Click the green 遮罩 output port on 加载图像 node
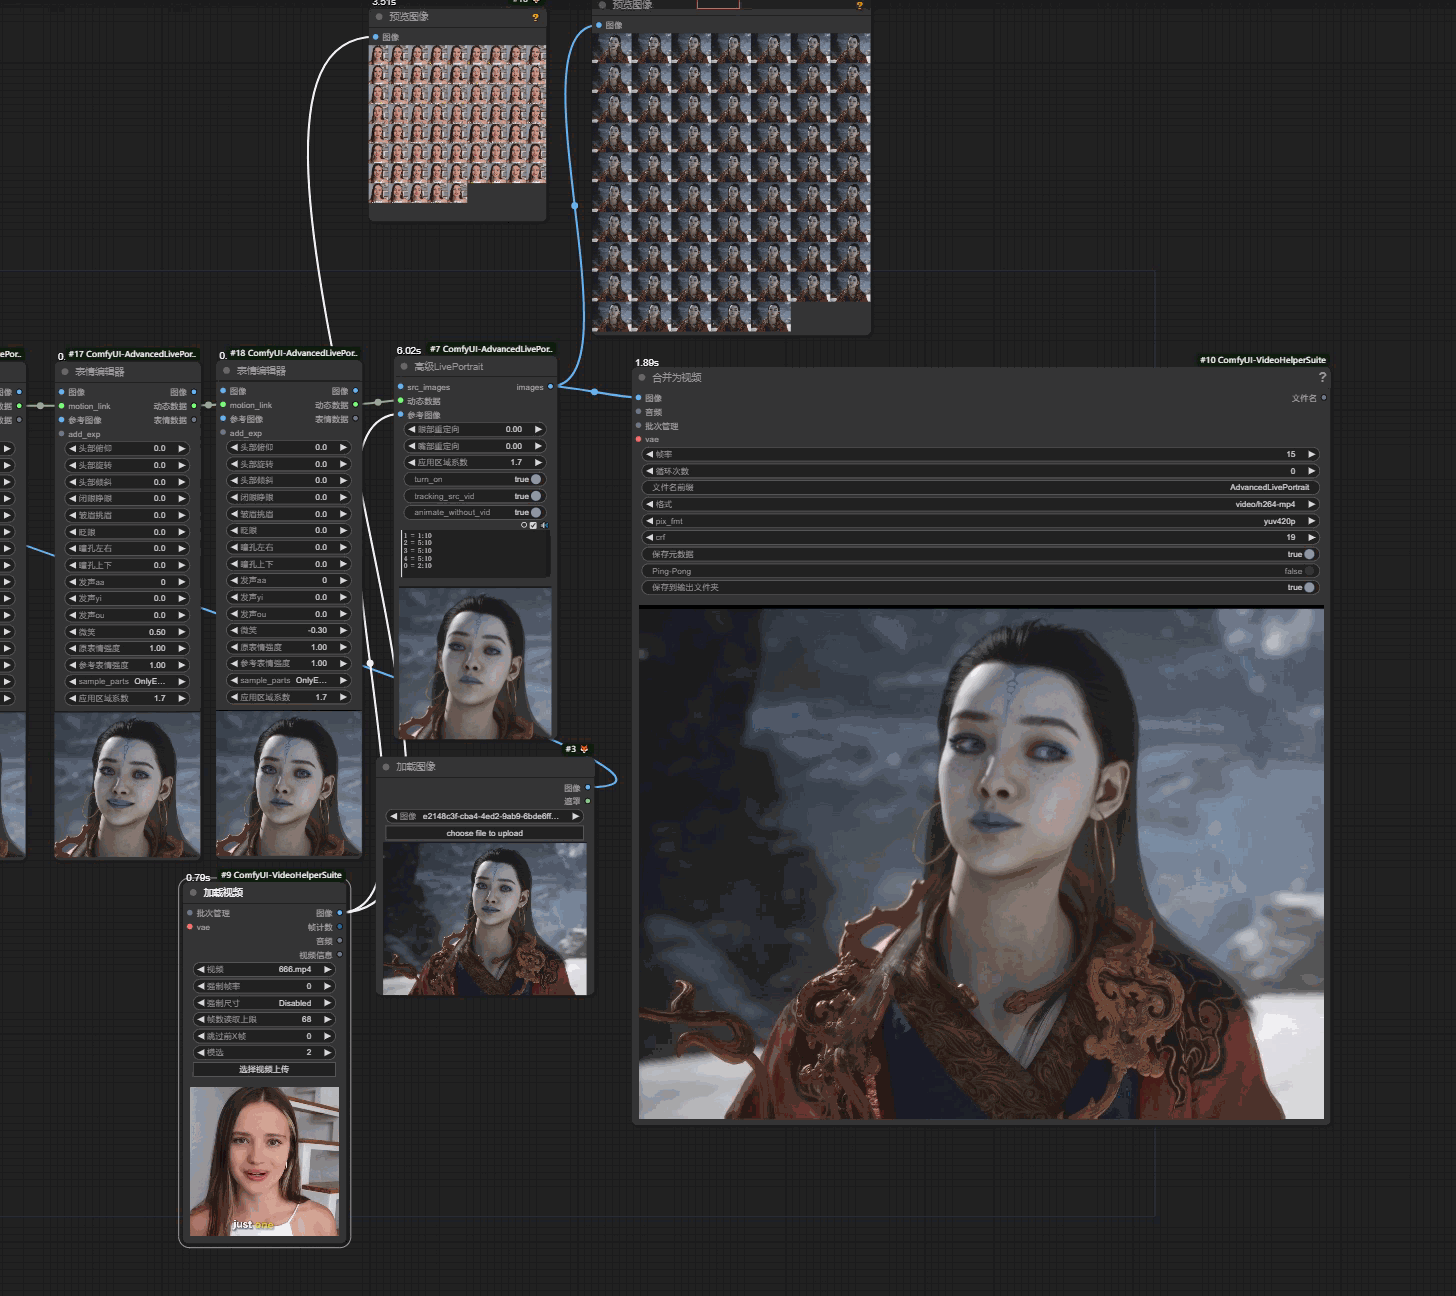The width and height of the screenshot is (1456, 1296). tap(588, 801)
